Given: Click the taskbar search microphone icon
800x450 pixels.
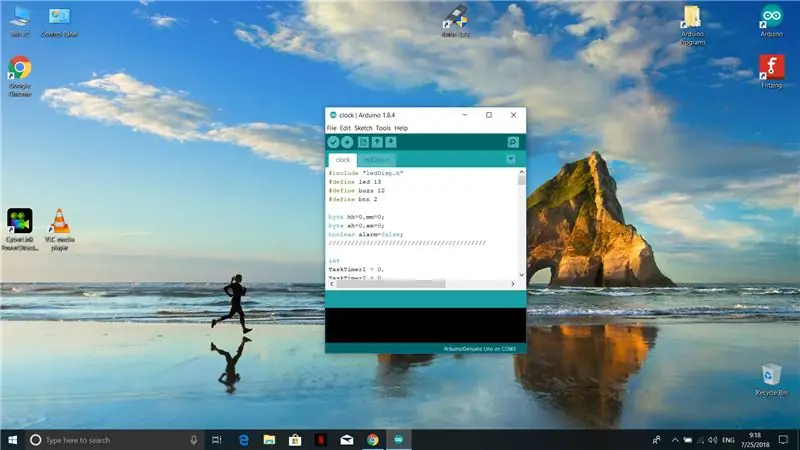Looking at the screenshot, I should (x=194, y=440).
